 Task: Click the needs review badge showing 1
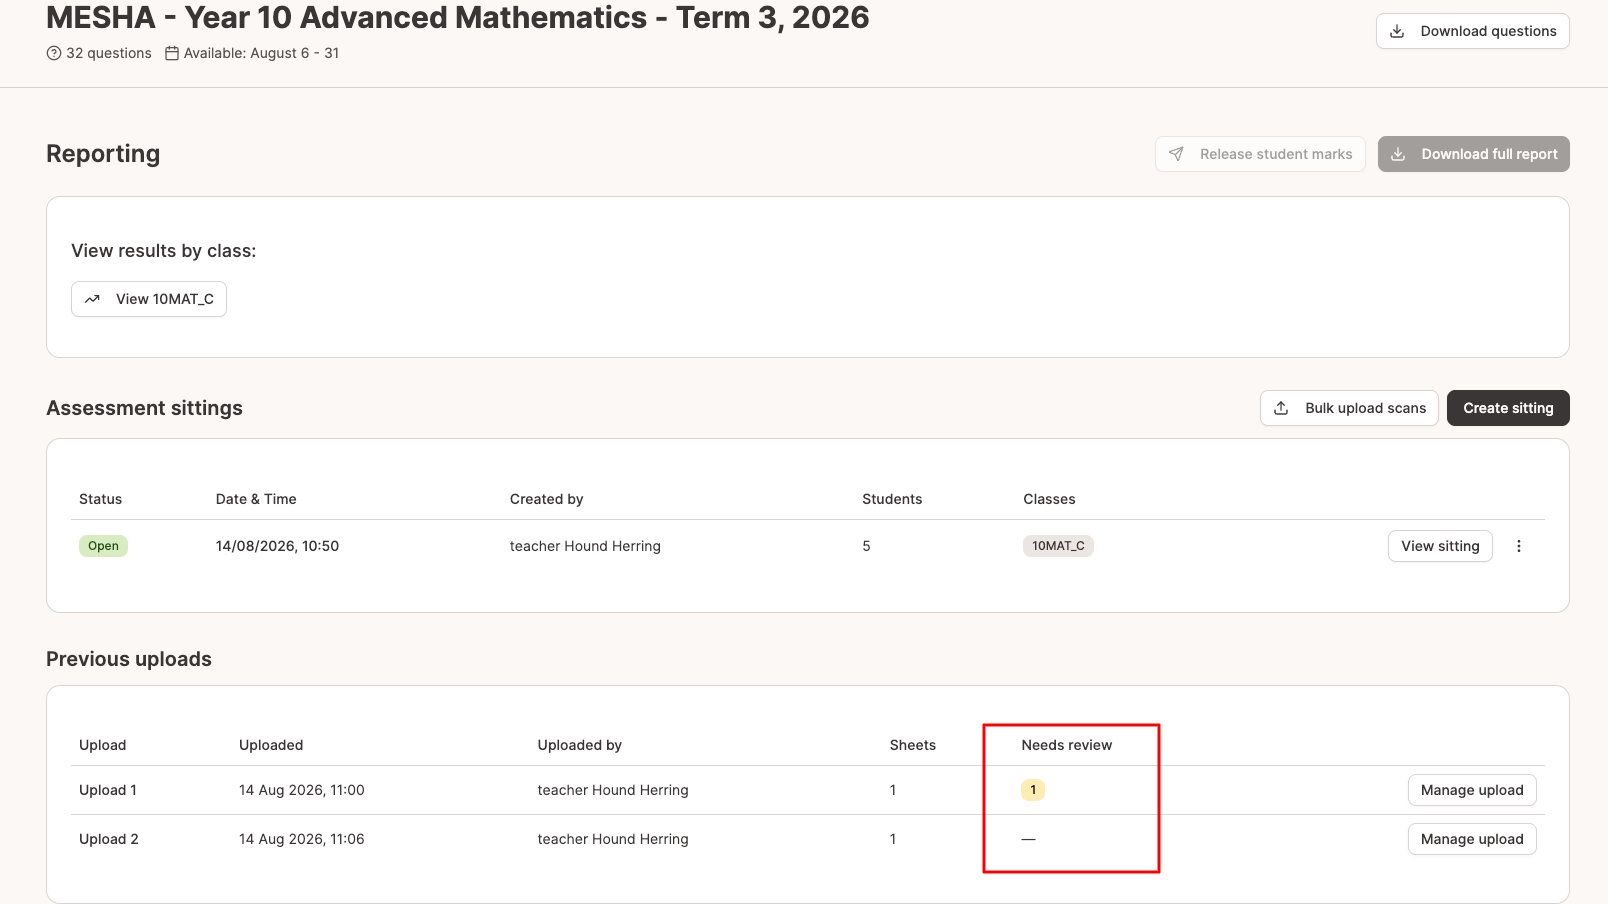[1033, 790]
